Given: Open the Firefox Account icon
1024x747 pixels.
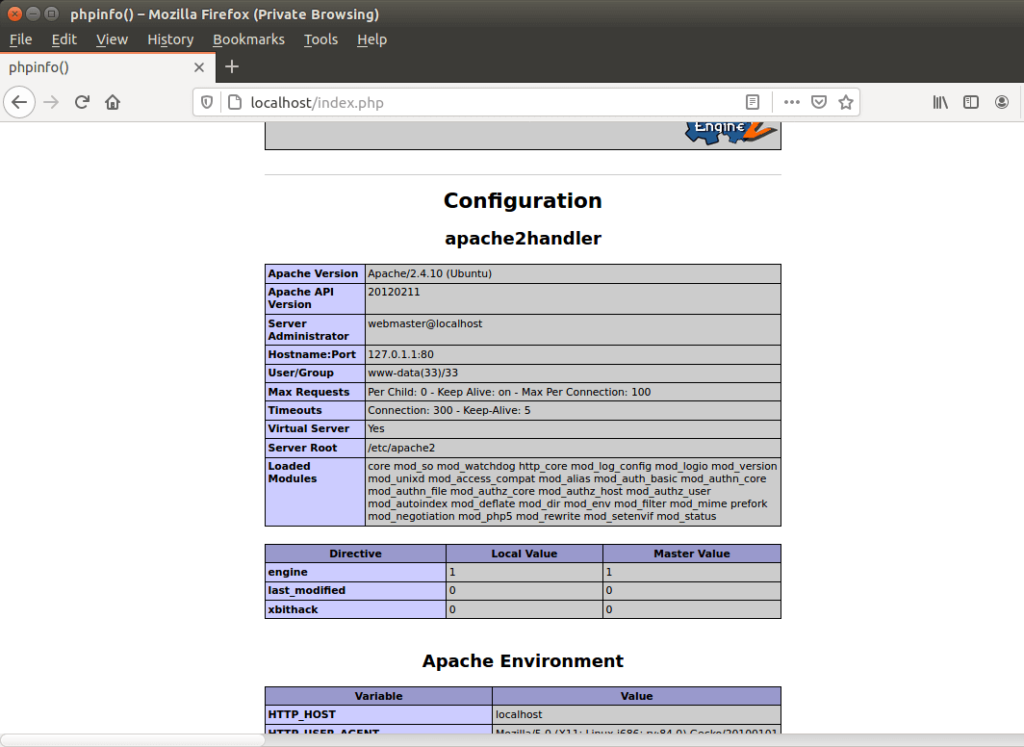Looking at the screenshot, I should click(1002, 102).
